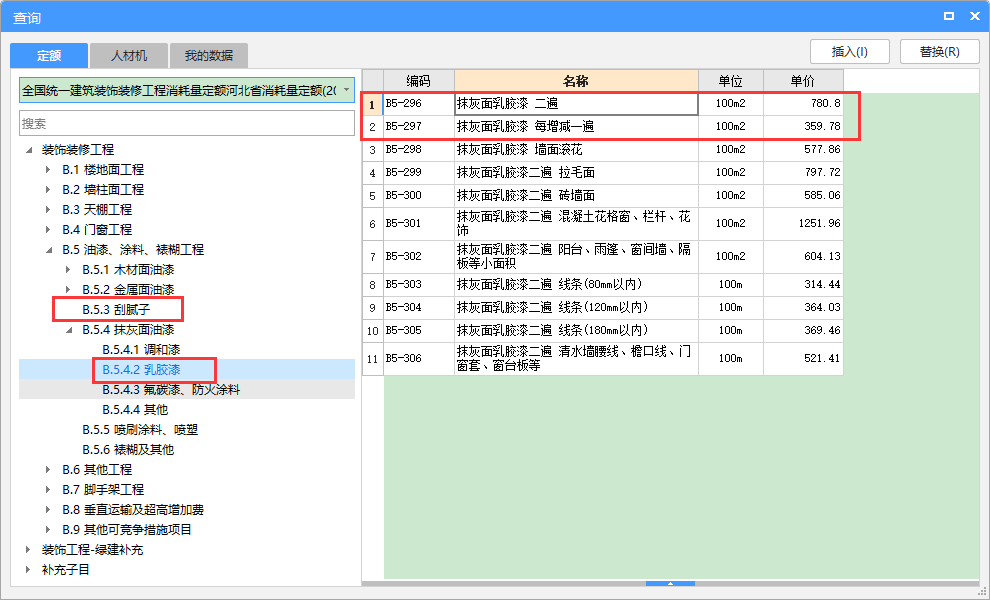Click 线条(80mm以内) row name
990x600 pixels.
576,285
